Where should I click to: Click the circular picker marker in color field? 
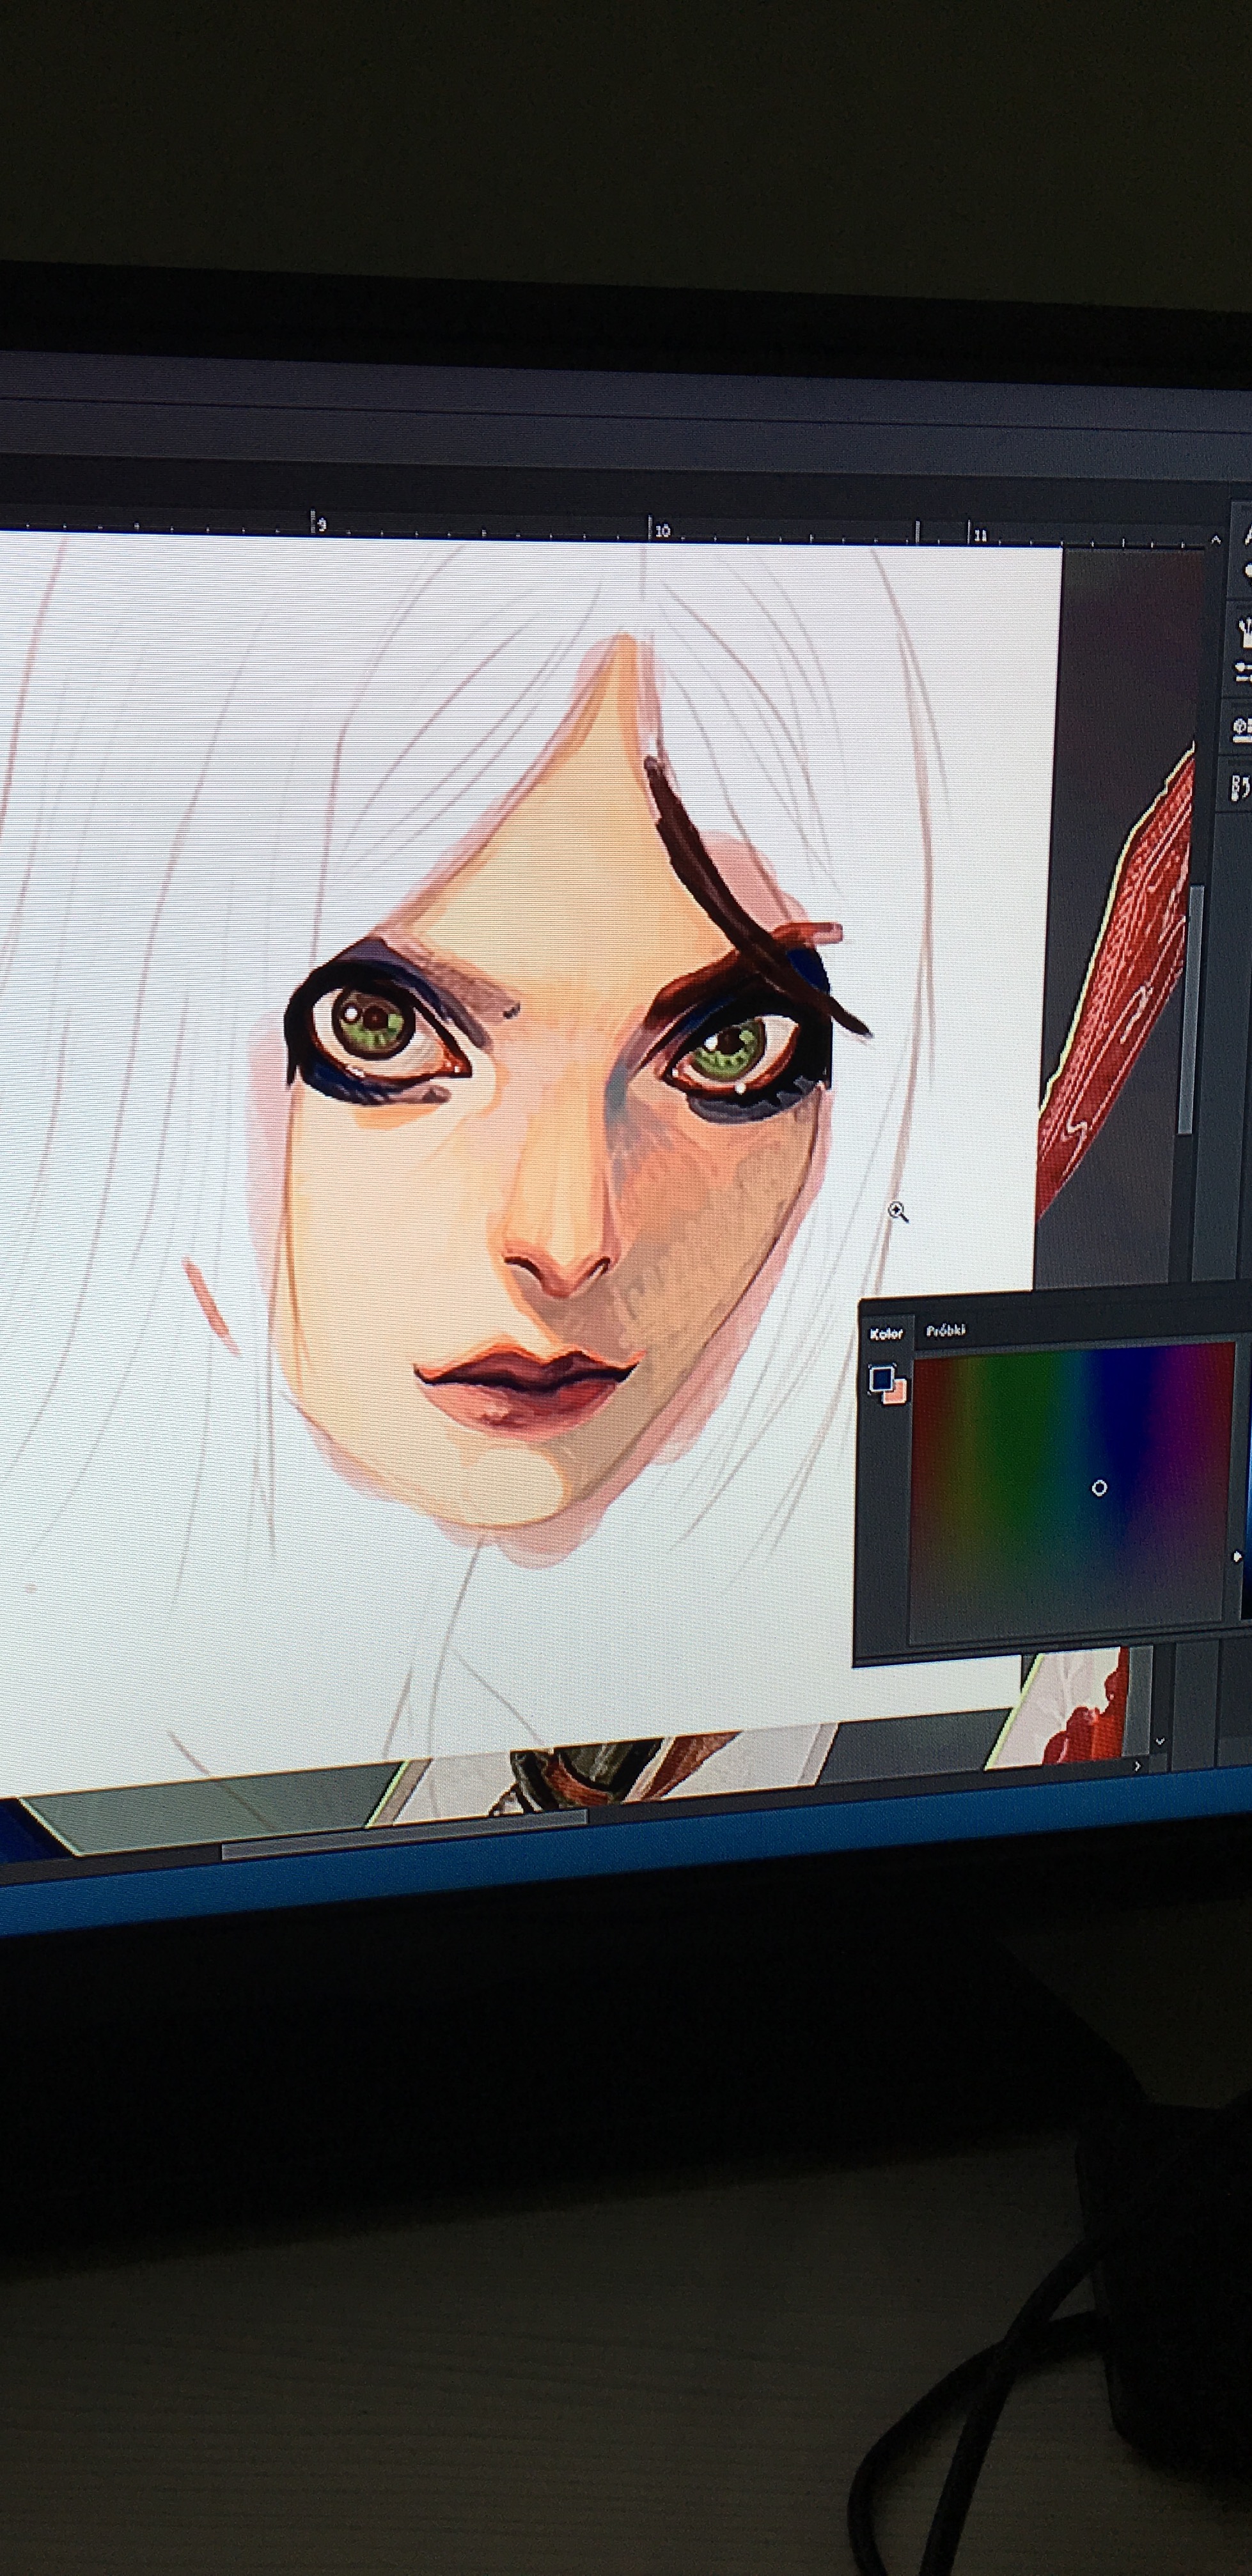coord(1099,1488)
